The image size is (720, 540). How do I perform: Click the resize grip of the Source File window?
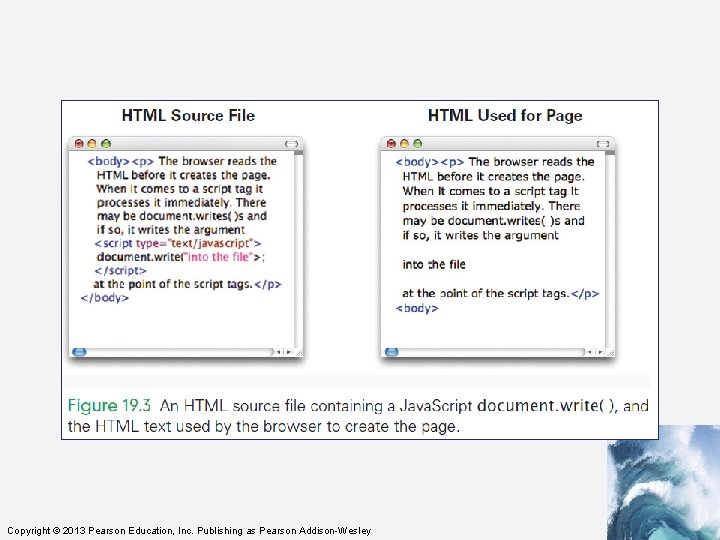coord(299,352)
